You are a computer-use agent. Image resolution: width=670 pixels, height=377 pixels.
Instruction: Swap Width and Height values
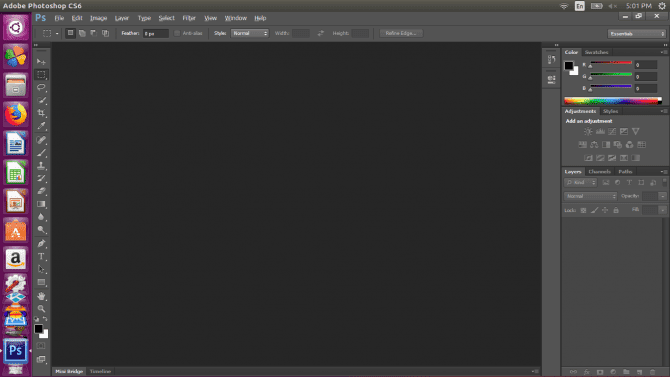[x=320, y=33]
